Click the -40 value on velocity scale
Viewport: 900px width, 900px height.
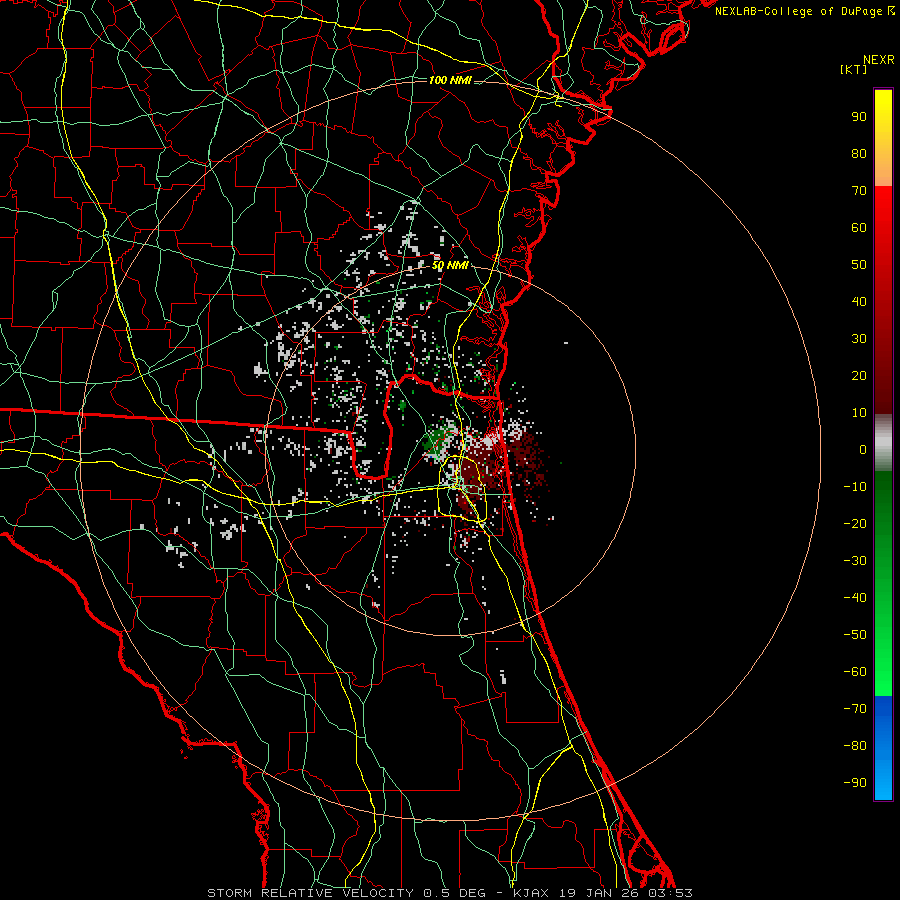855,598
